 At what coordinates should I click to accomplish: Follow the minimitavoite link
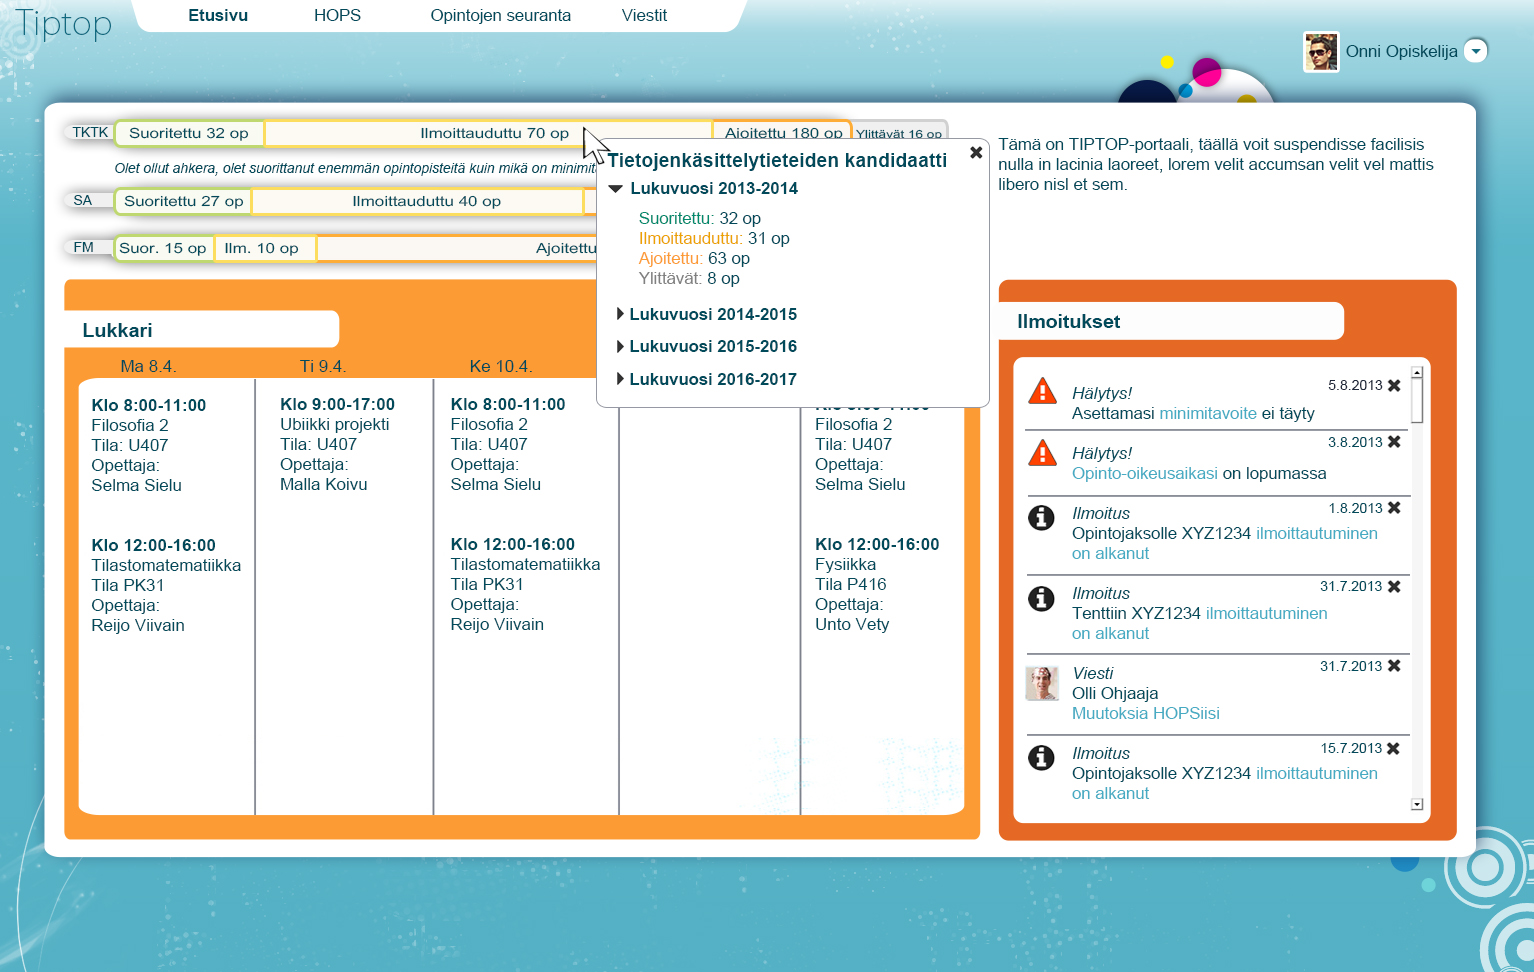1207,413
